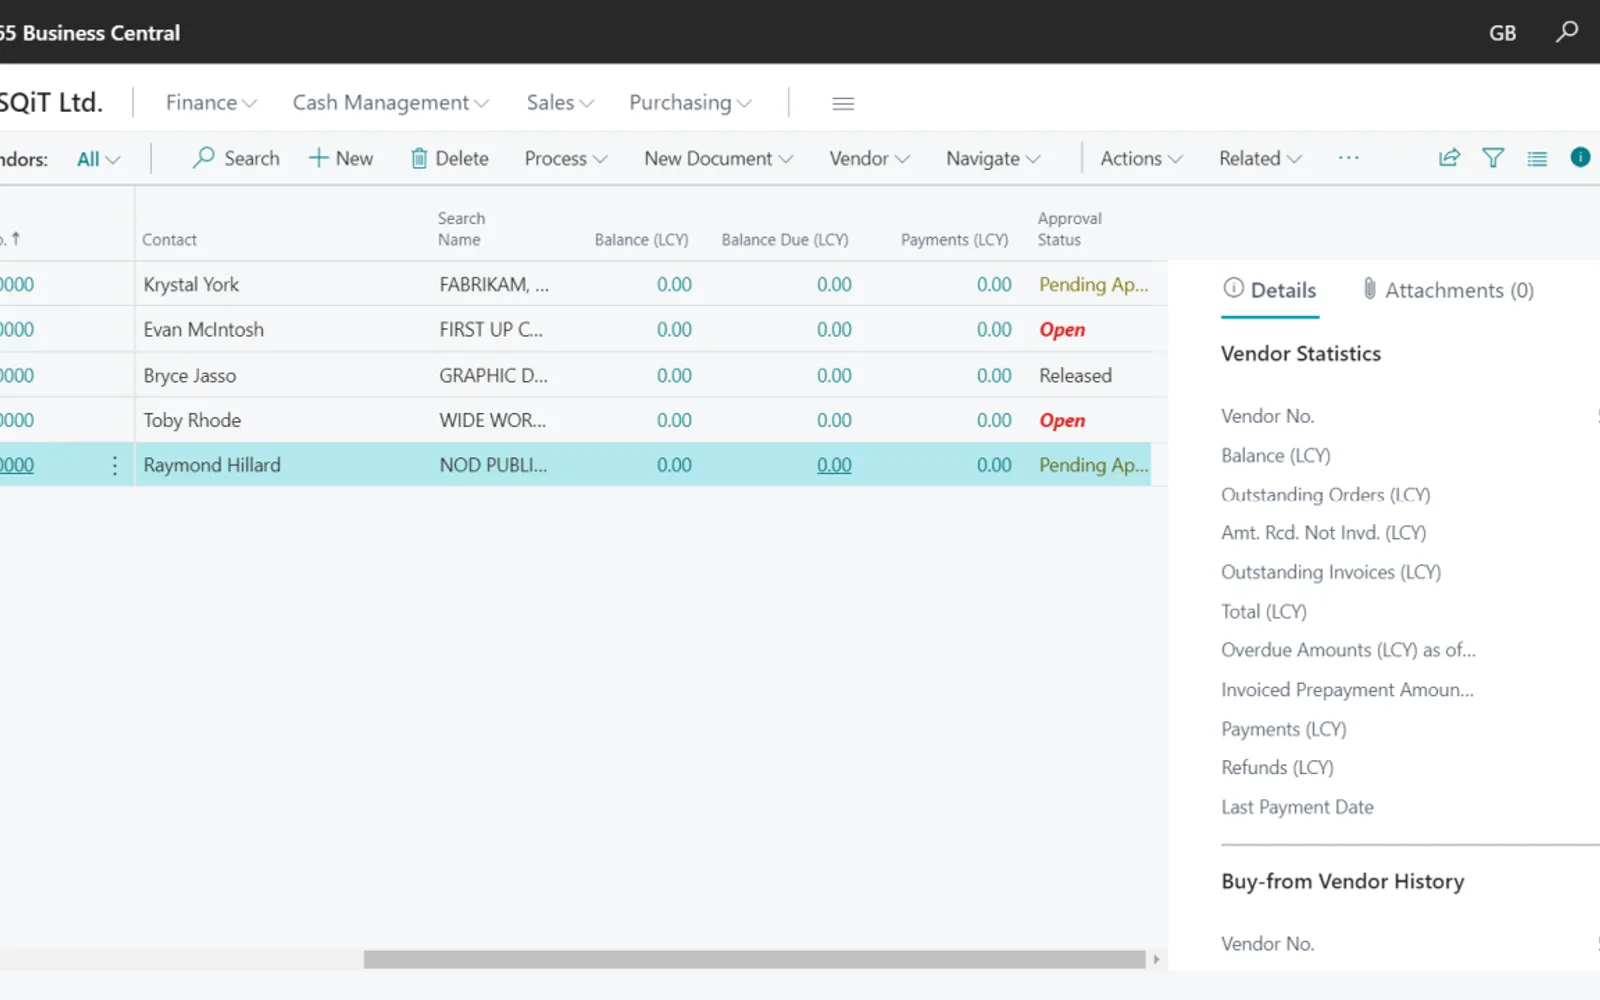This screenshot has height=1000, width=1600.
Task: Click Balance Due (LCY) column header
Action: point(785,239)
